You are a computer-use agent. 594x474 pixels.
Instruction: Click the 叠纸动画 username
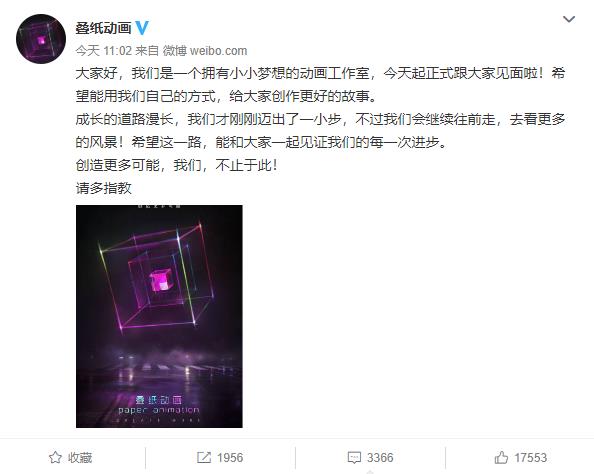point(103,28)
